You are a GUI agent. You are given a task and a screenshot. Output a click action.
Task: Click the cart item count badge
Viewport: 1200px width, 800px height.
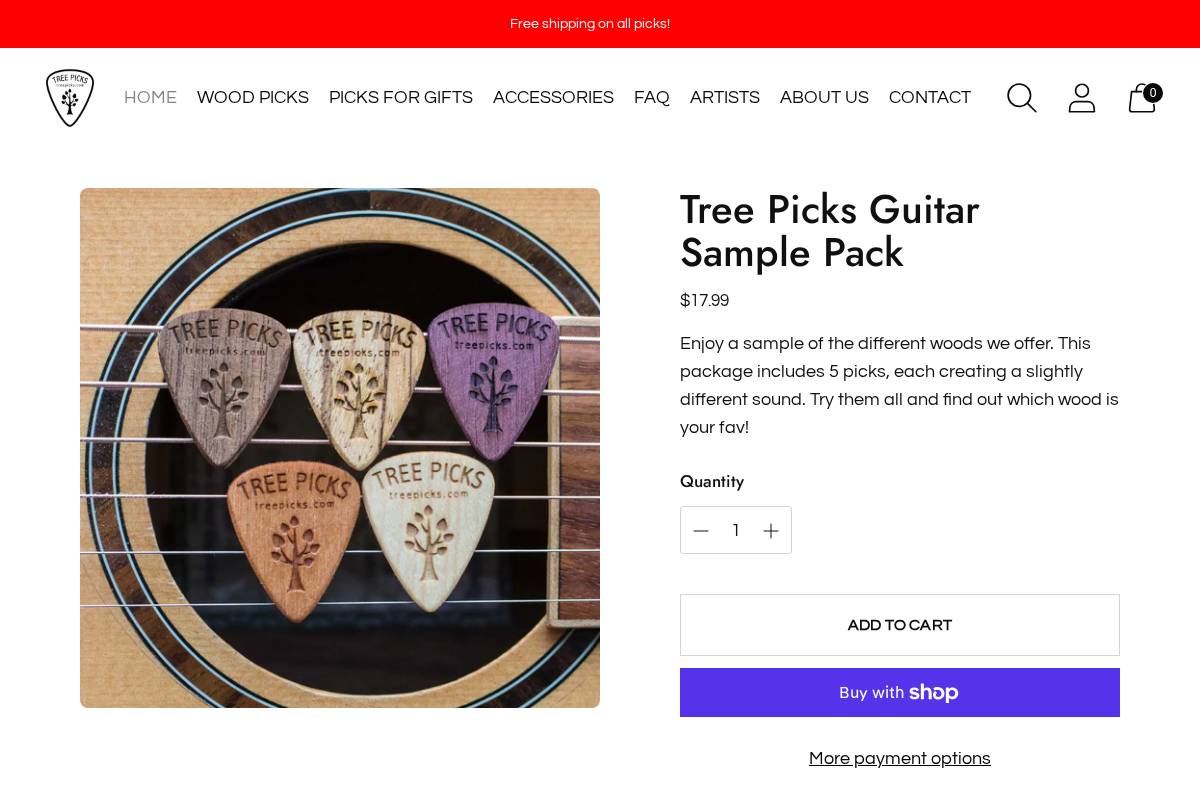(1153, 92)
